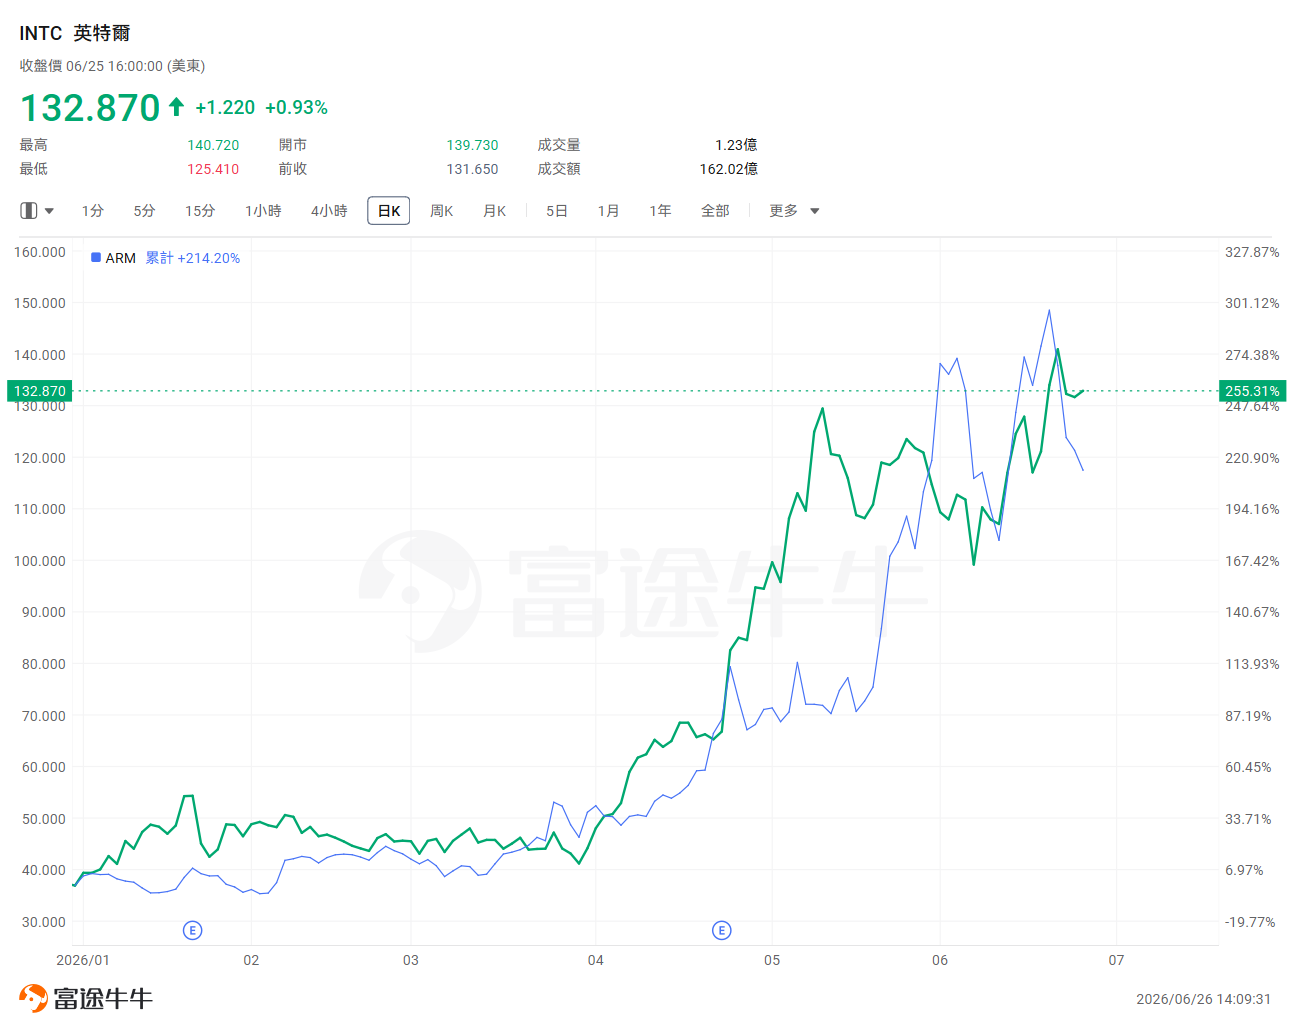The height and width of the screenshot is (1031, 1291).
Task: Switch to the 5分 timeframe
Action: coord(145,211)
